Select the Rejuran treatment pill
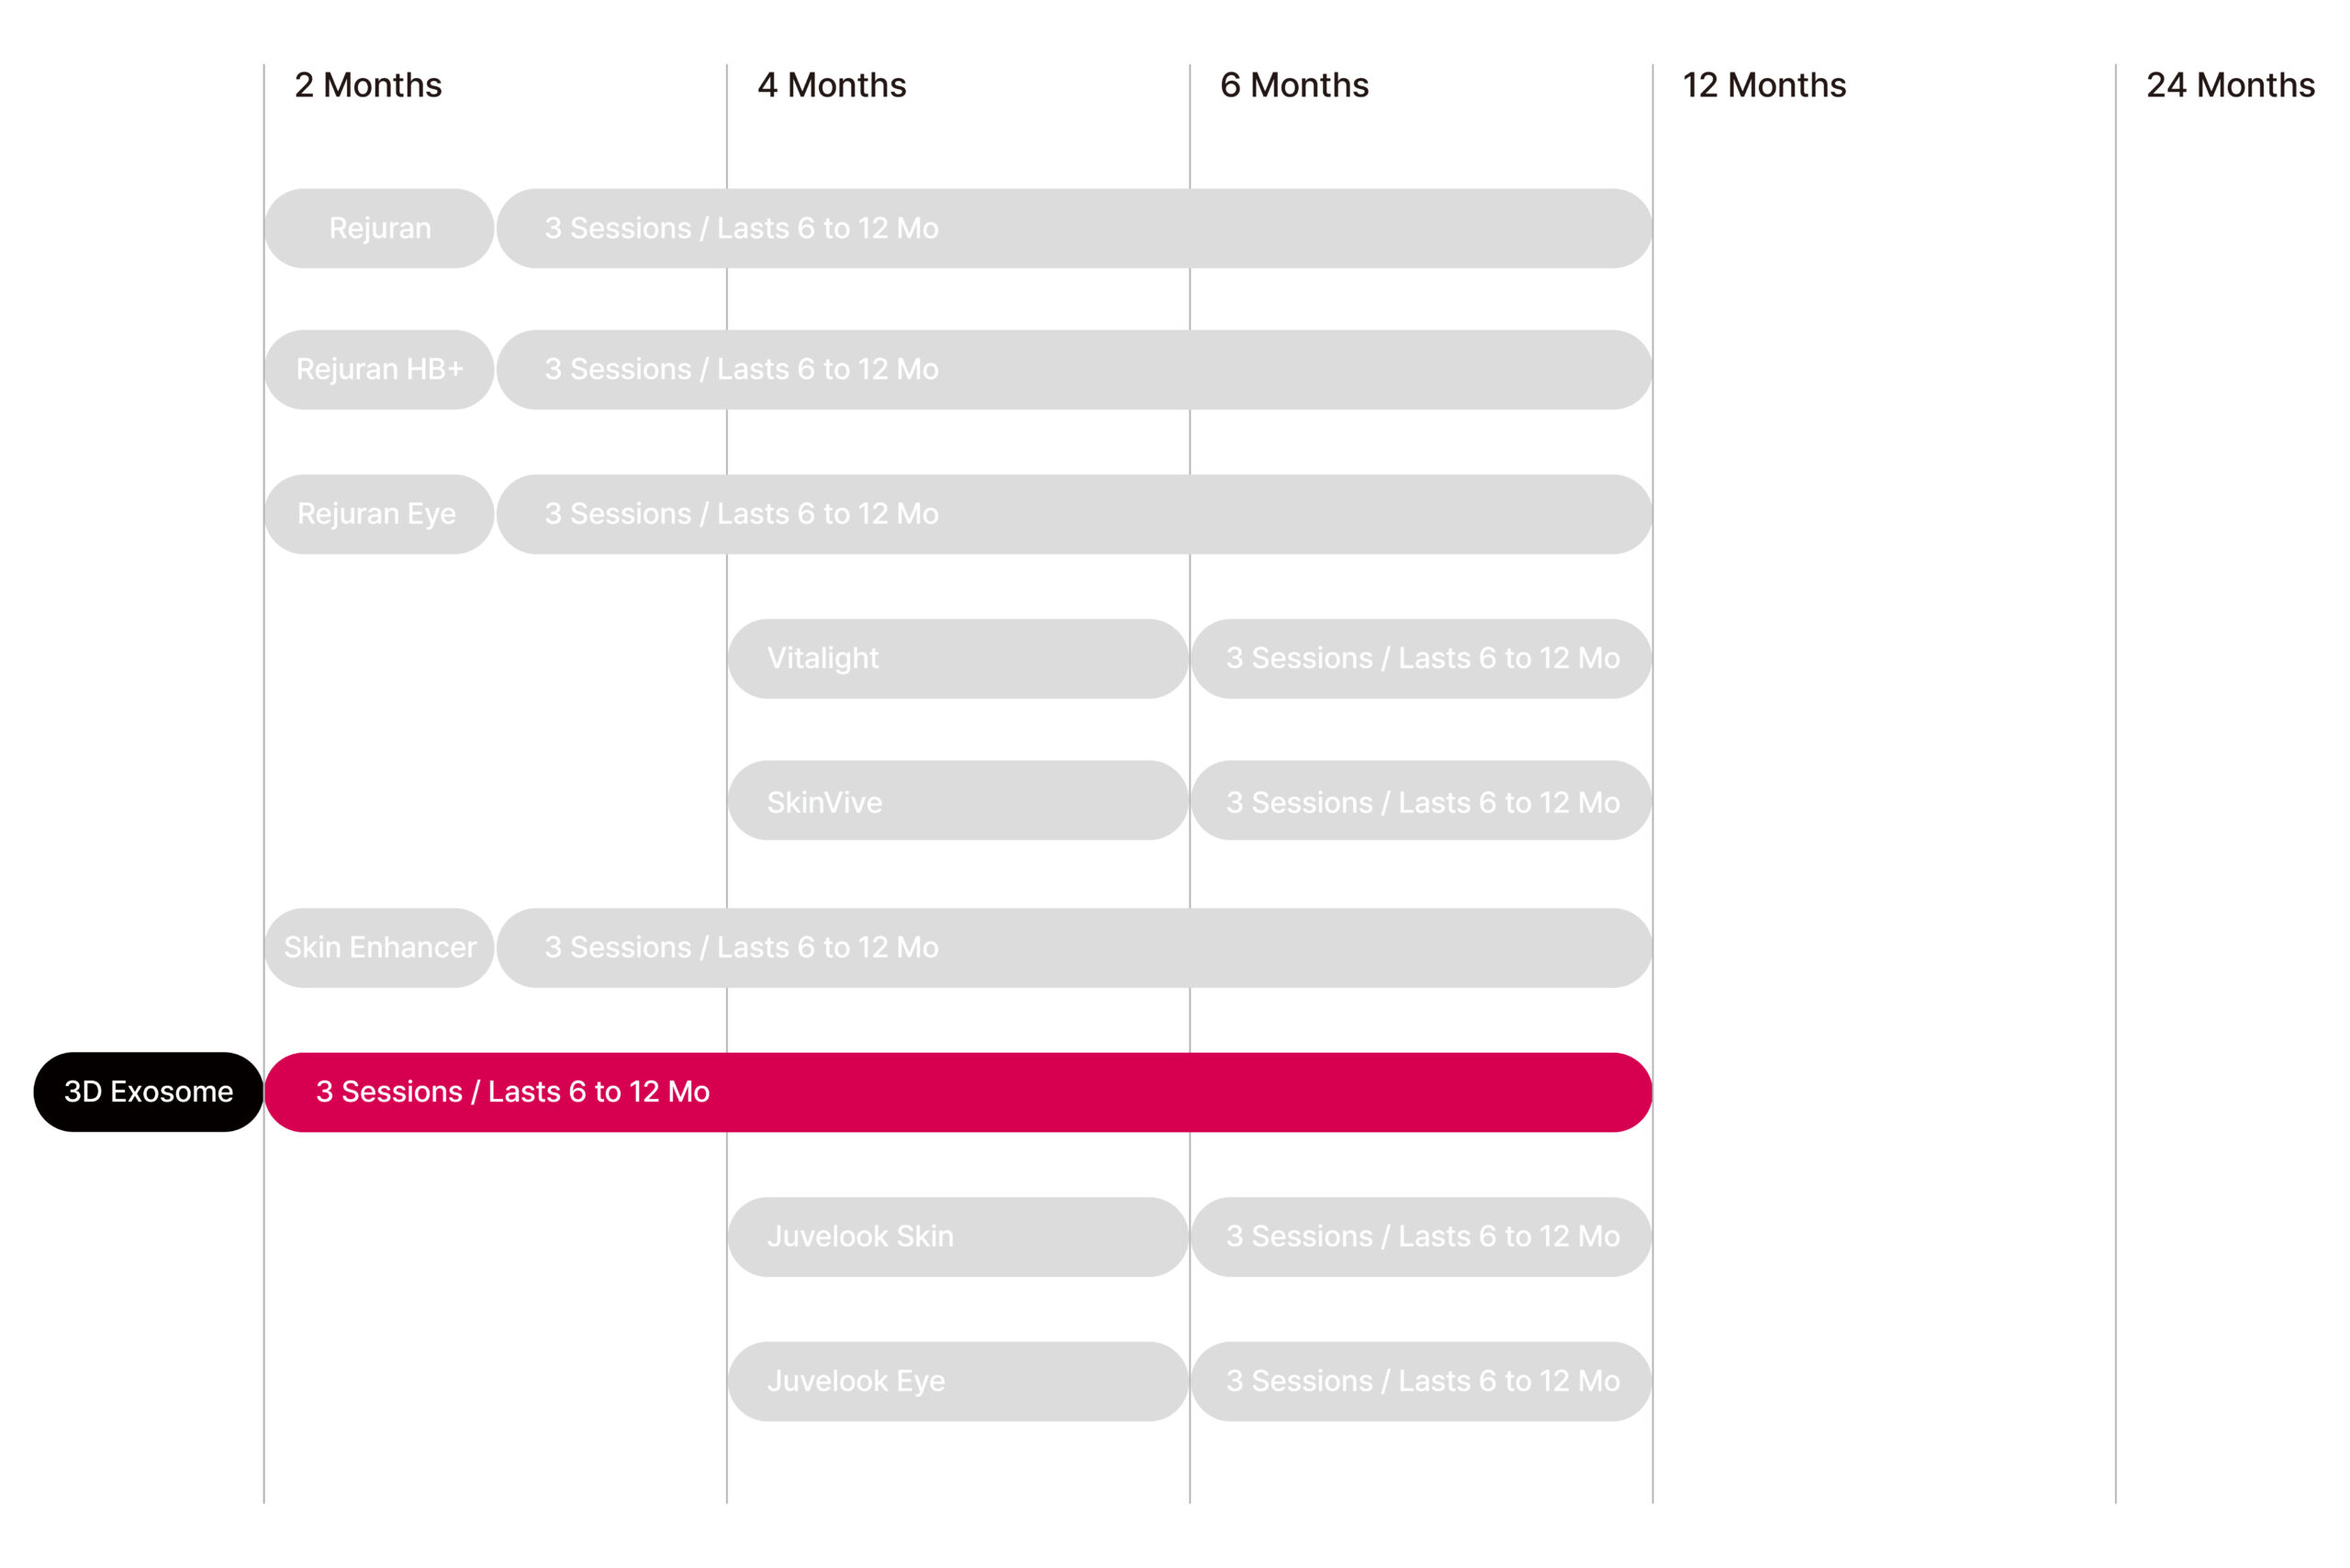2350x1568 pixels. (379, 228)
